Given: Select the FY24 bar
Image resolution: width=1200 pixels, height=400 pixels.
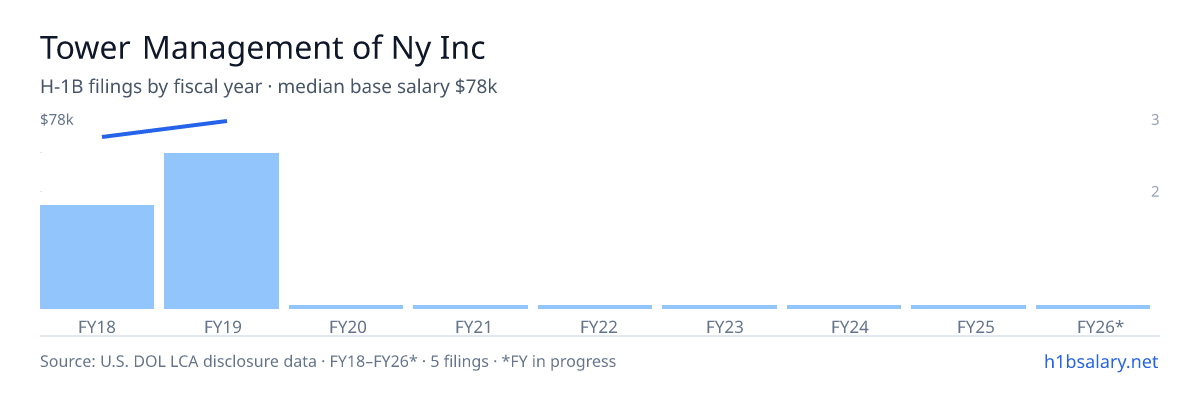Looking at the screenshot, I should click(x=844, y=307).
